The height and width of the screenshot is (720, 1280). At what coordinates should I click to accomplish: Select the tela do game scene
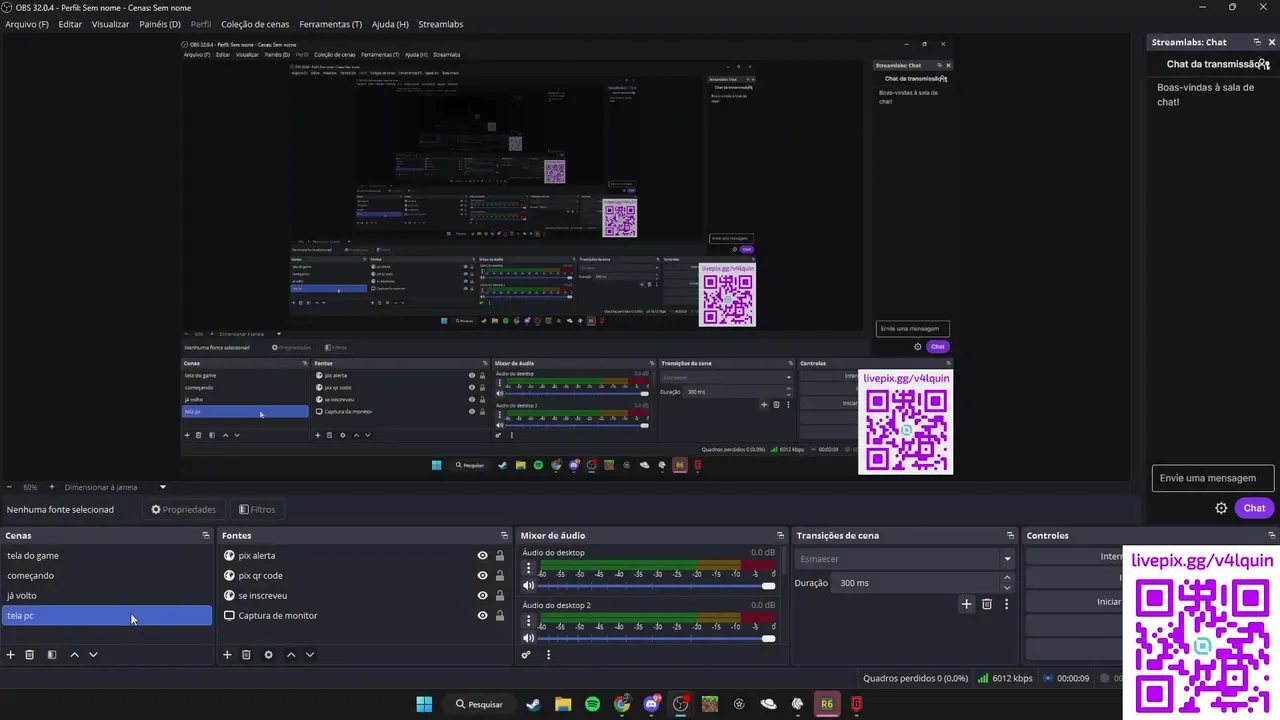click(107, 556)
